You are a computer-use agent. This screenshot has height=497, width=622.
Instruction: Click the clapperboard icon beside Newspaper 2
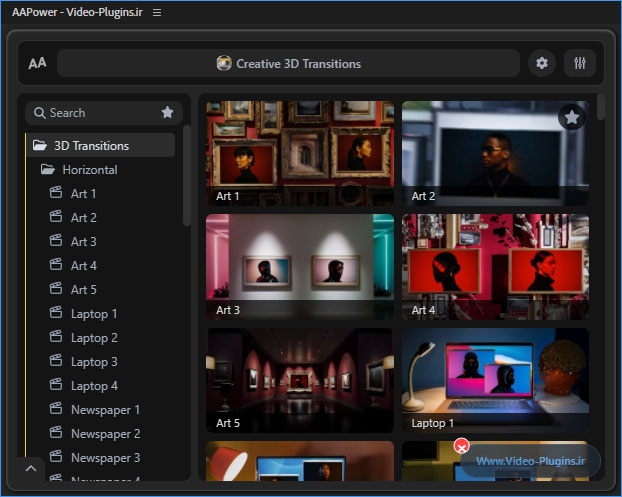click(56, 433)
